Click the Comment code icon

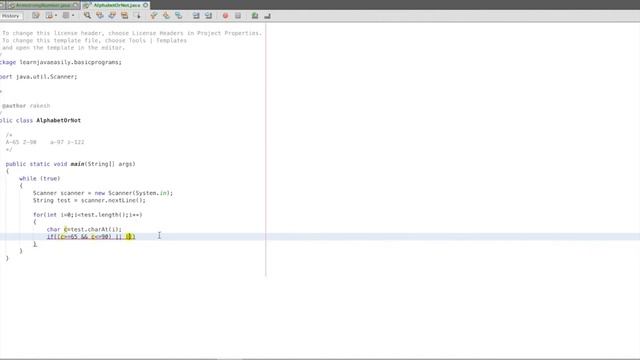pos(255,16)
